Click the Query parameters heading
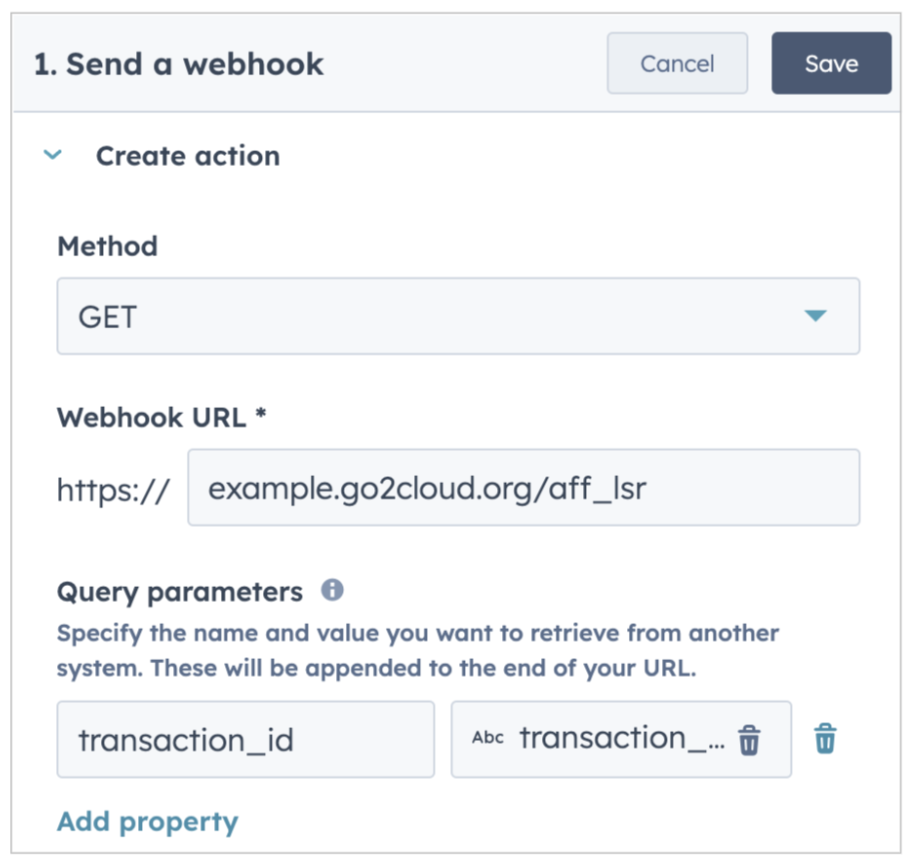Screen dimensions: 910x864 180,592
